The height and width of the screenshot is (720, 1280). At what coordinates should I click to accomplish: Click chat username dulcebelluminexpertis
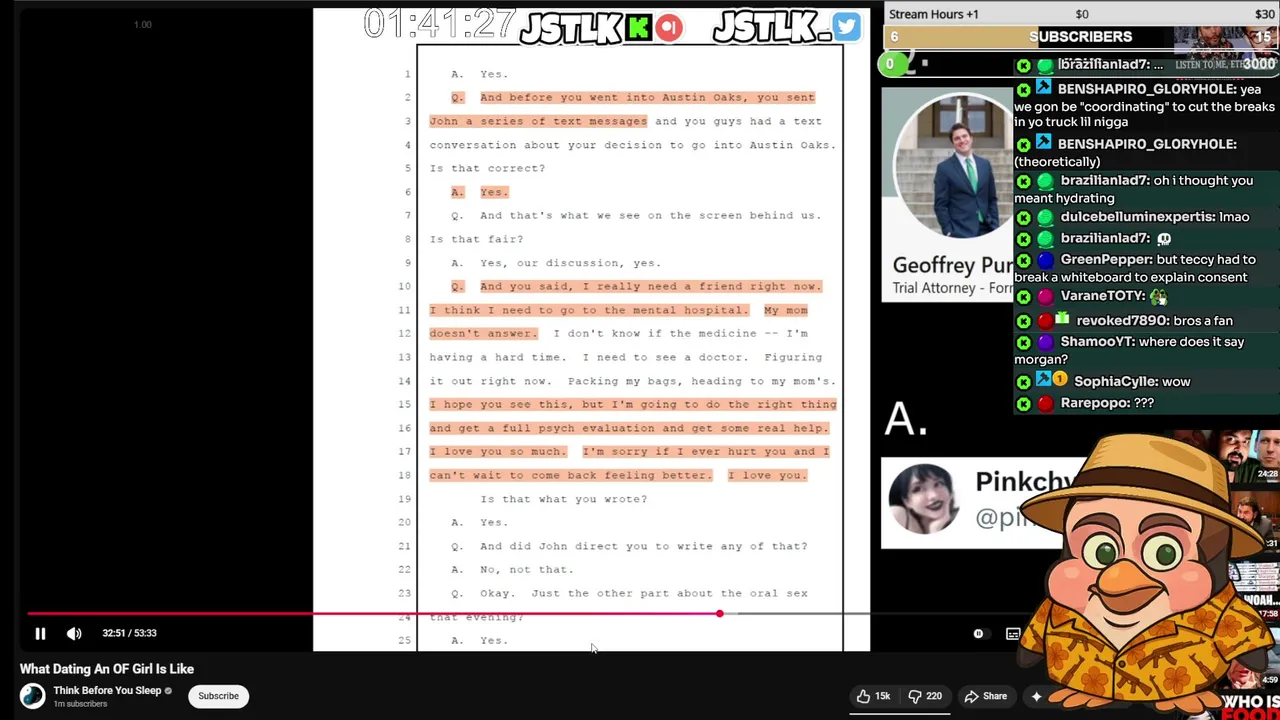tap(1138, 216)
